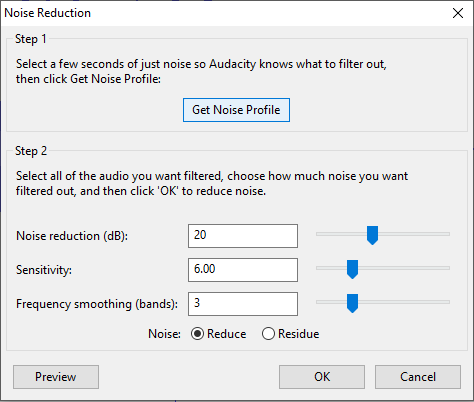Click the Frequency smoothing slider handle
The width and height of the screenshot is (474, 402).
tap(352, 303)
